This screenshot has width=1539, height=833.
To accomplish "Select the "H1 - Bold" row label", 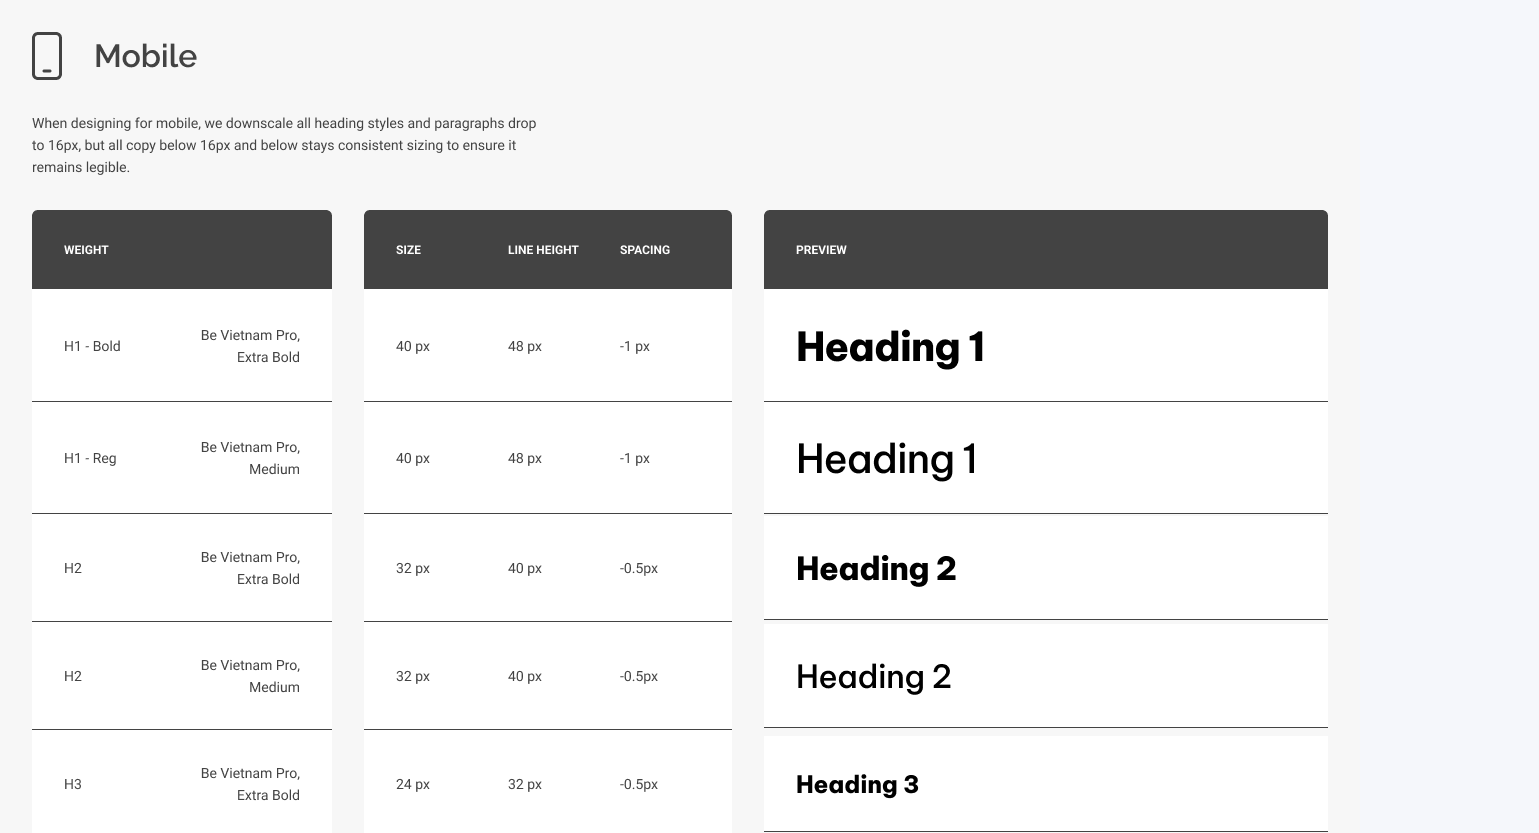I will pyautogui.click(x=92, y=346).
